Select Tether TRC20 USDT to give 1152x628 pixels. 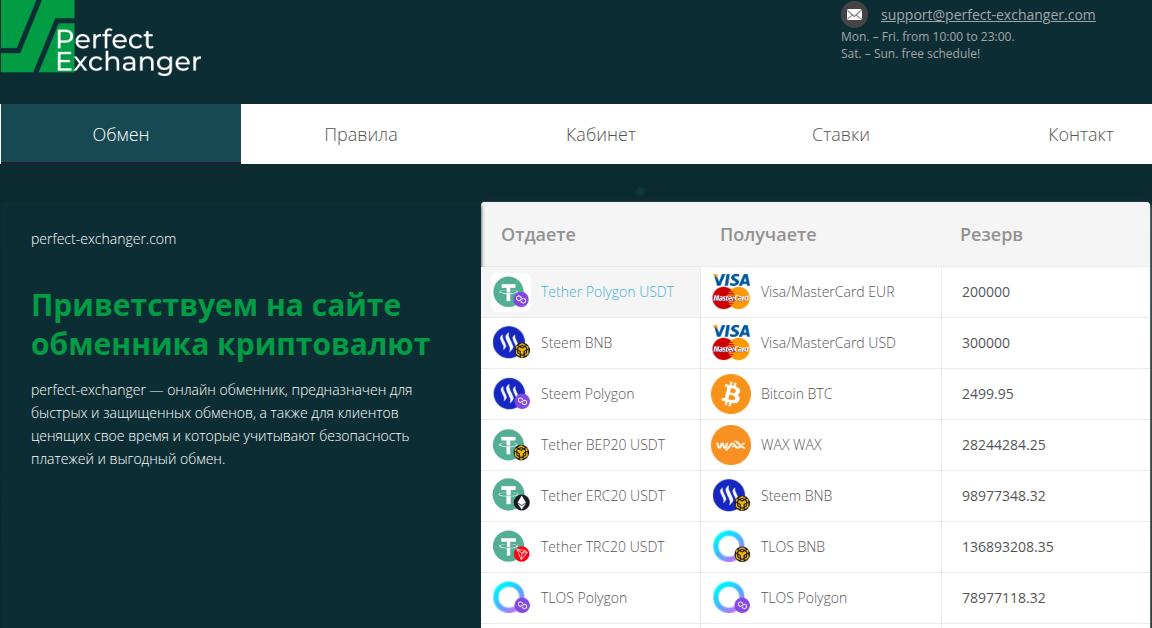point(602,546)
